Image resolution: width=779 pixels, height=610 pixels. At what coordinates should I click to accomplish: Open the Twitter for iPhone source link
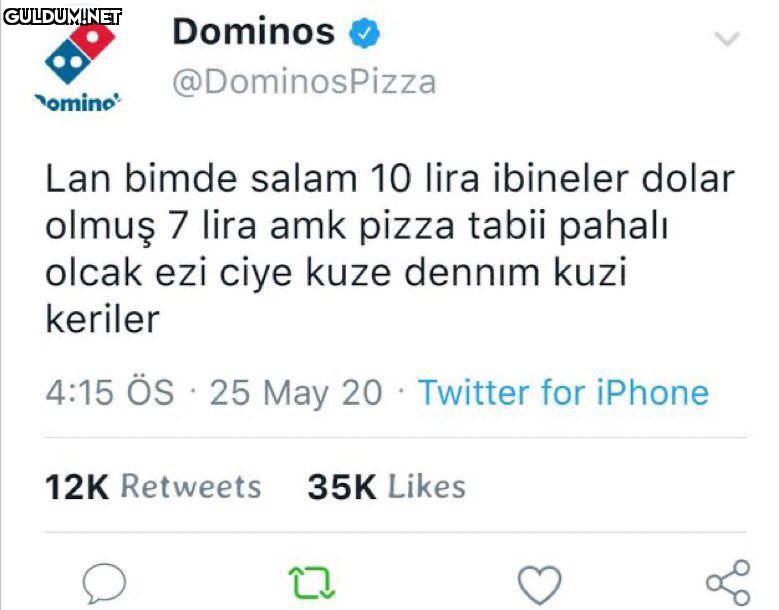[x=563, y=392]
